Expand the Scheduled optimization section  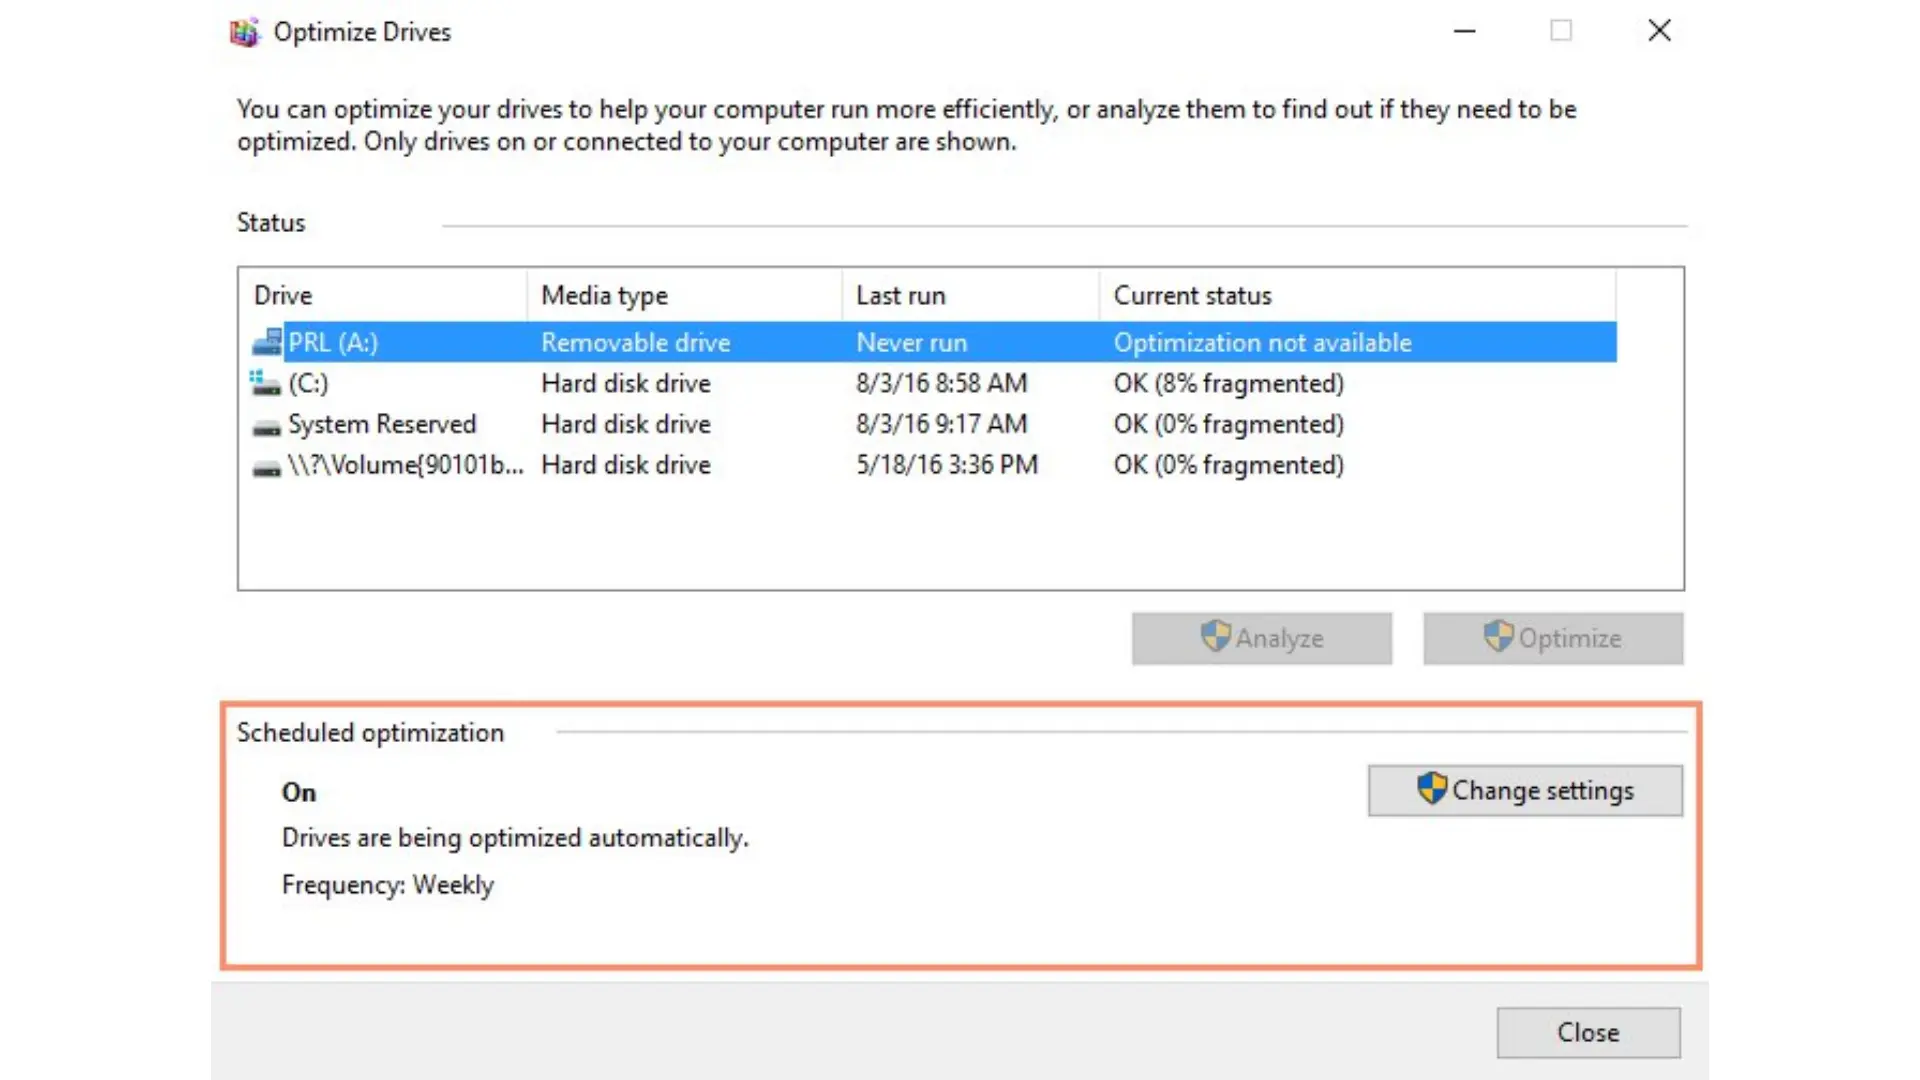(x=369, y=732)
